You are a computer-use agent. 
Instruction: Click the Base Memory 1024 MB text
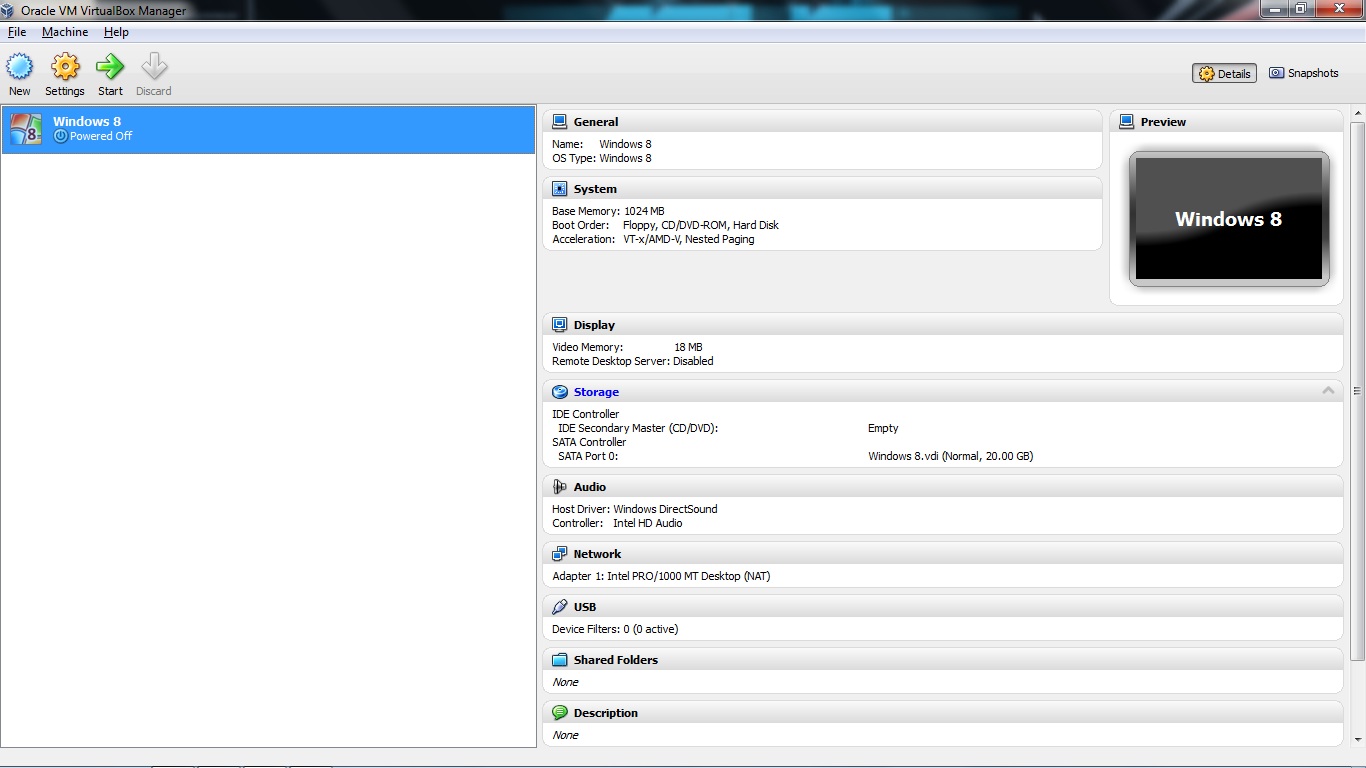pyautogui.click(x=608, y=211)
